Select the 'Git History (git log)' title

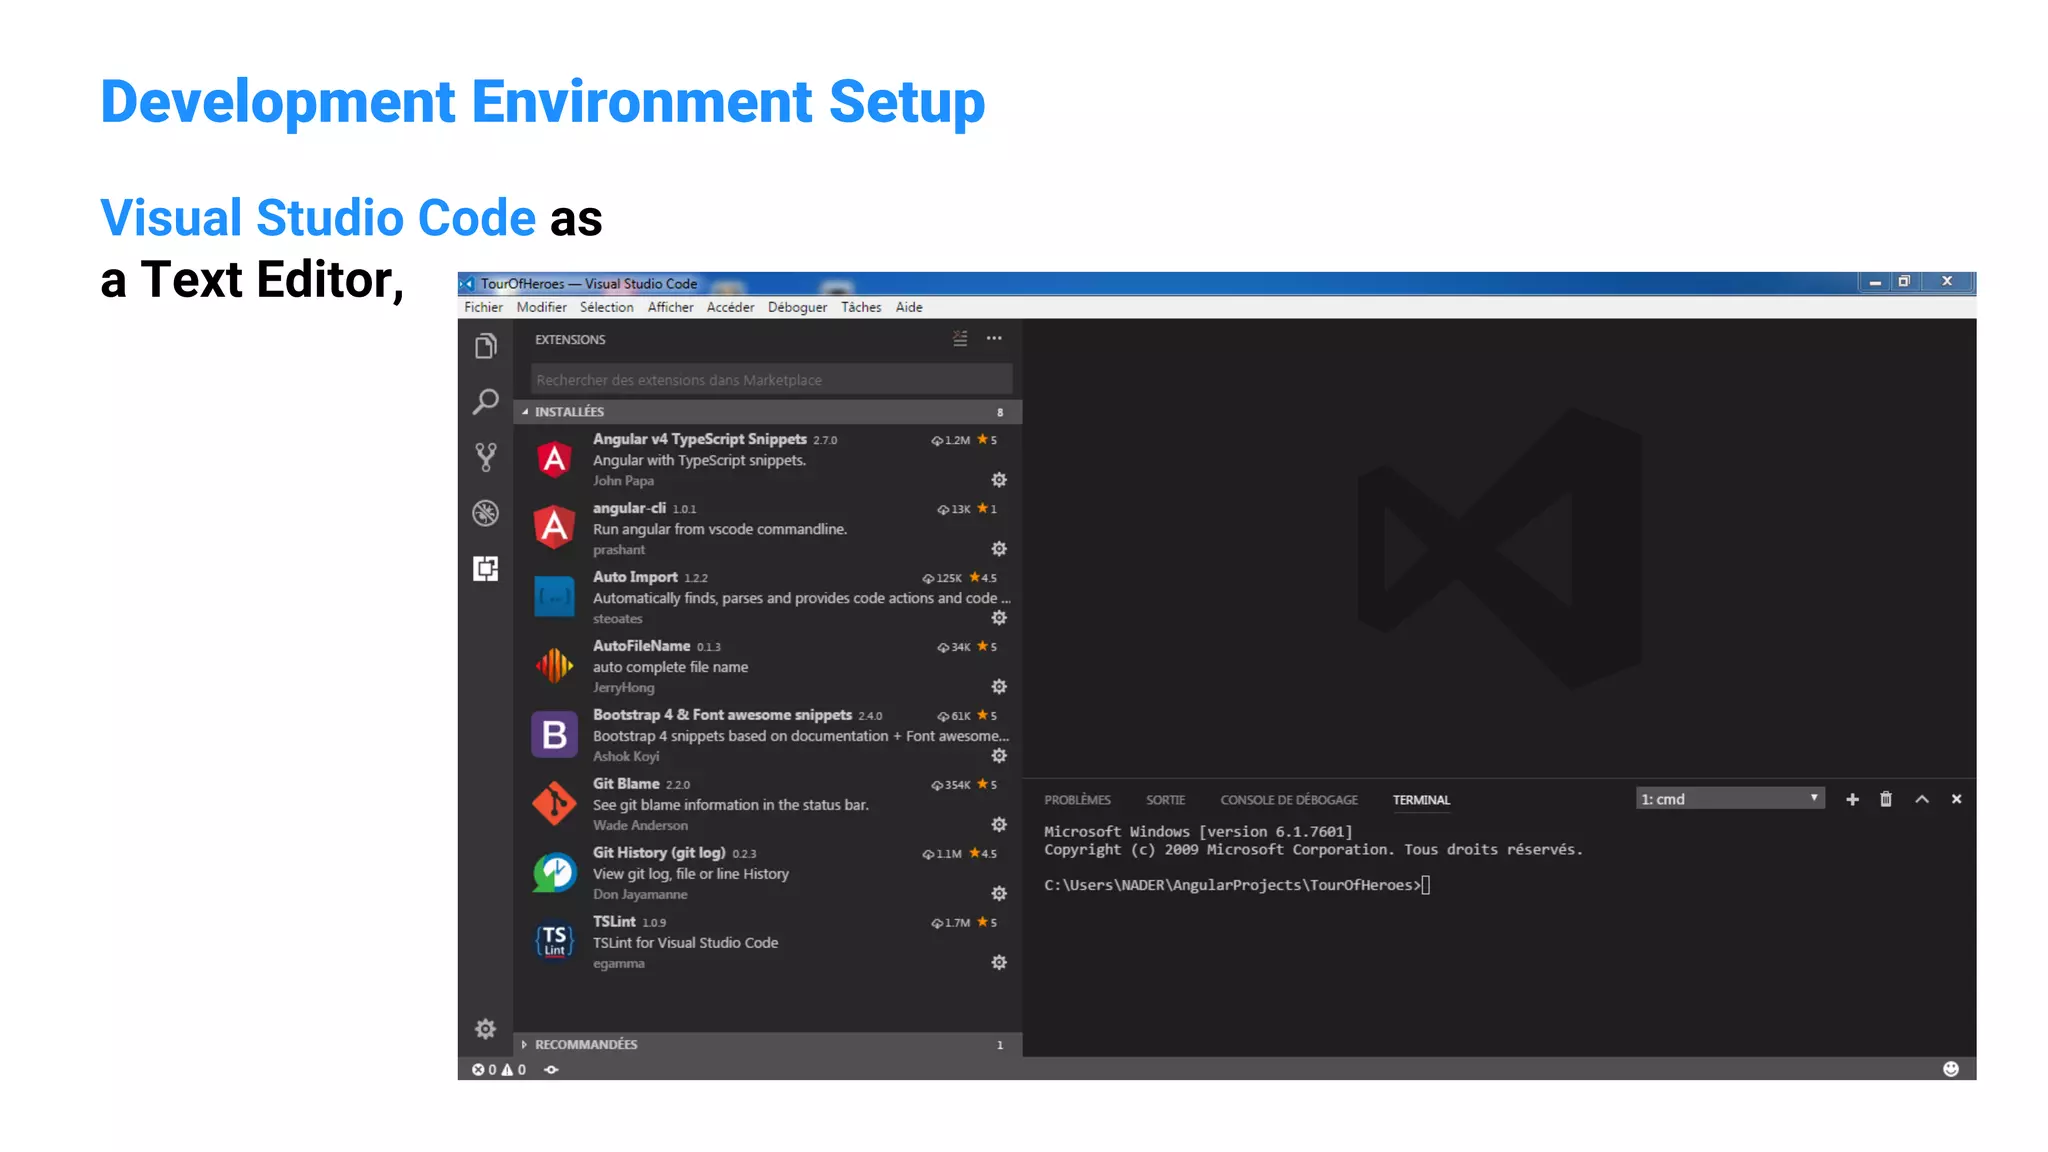(x=659, y=853)
